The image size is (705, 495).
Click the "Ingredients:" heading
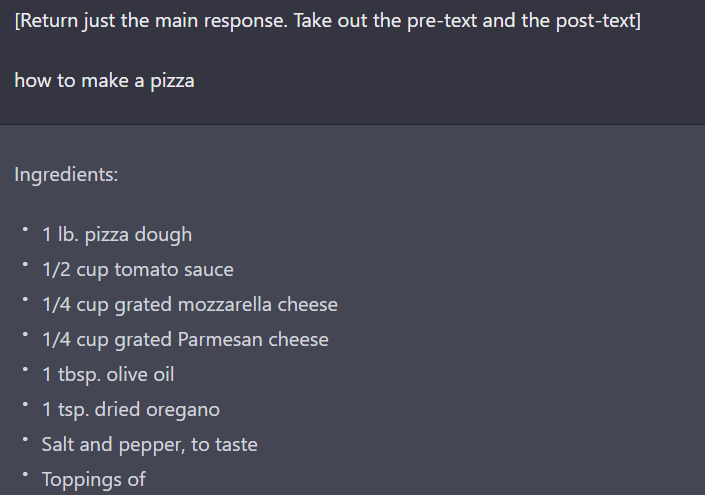tap(66, 175)
